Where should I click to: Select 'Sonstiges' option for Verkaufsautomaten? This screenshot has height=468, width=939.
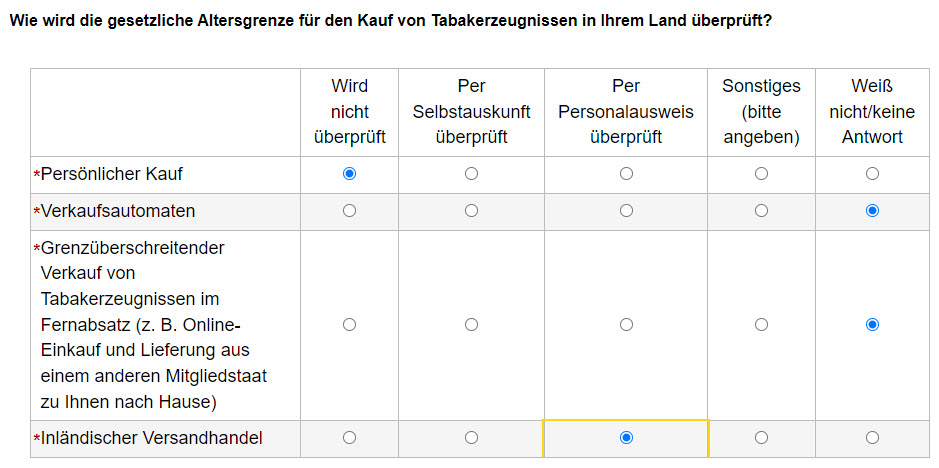point(761,211)
